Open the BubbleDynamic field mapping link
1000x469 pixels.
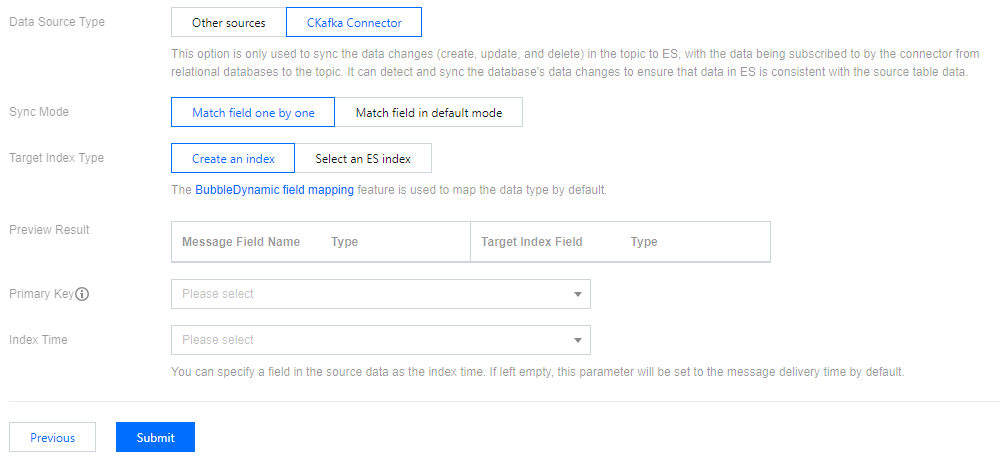(x=274, y=189)
